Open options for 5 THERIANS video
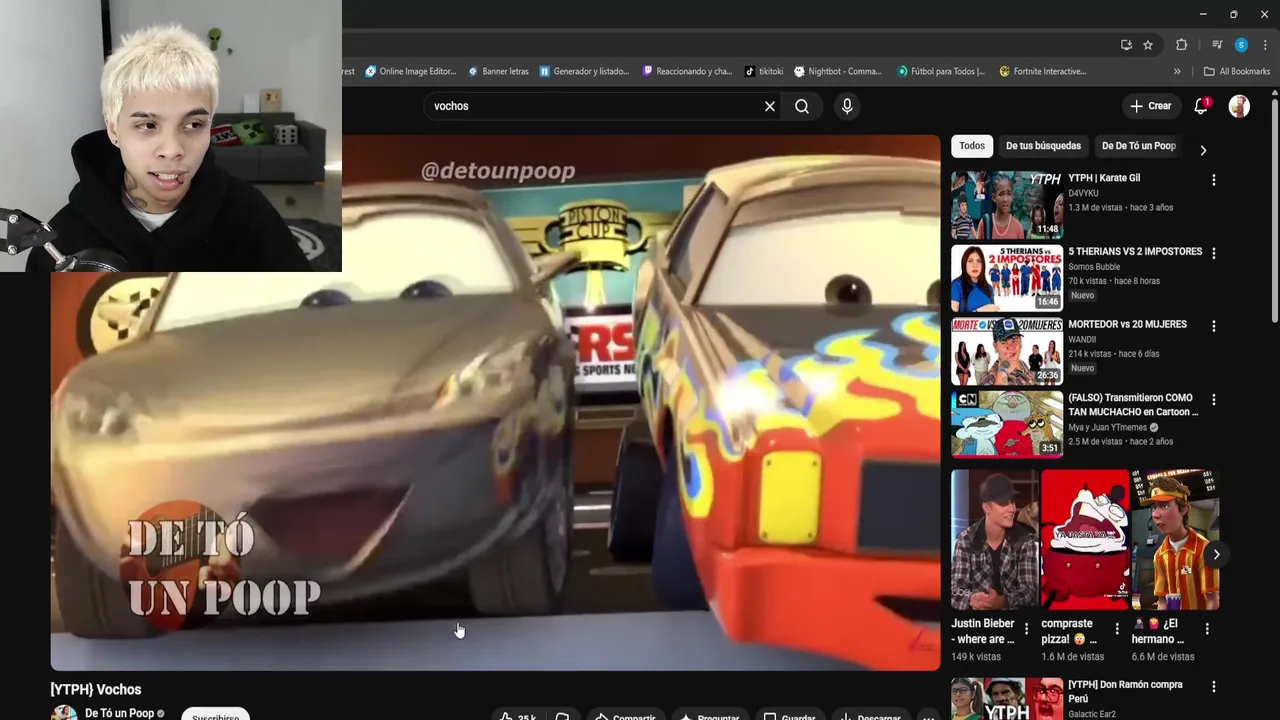 (1214, 253)
